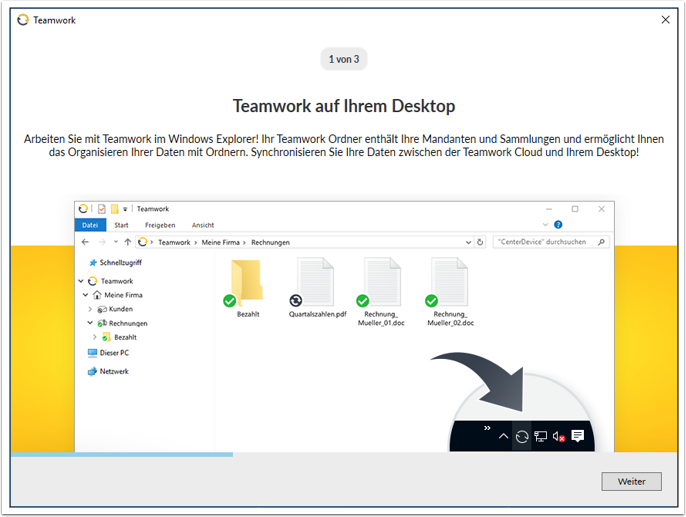Image resolution: width=686 pixels, height=517 pixels.
Task: Minimize the Explorer window
Action: pos(549,209)
